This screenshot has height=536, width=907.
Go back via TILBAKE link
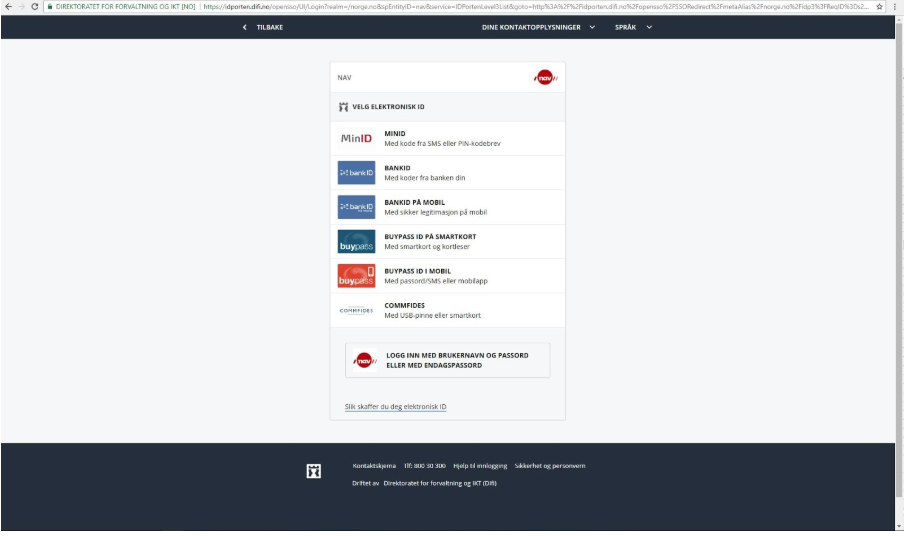tap(270, 27)
